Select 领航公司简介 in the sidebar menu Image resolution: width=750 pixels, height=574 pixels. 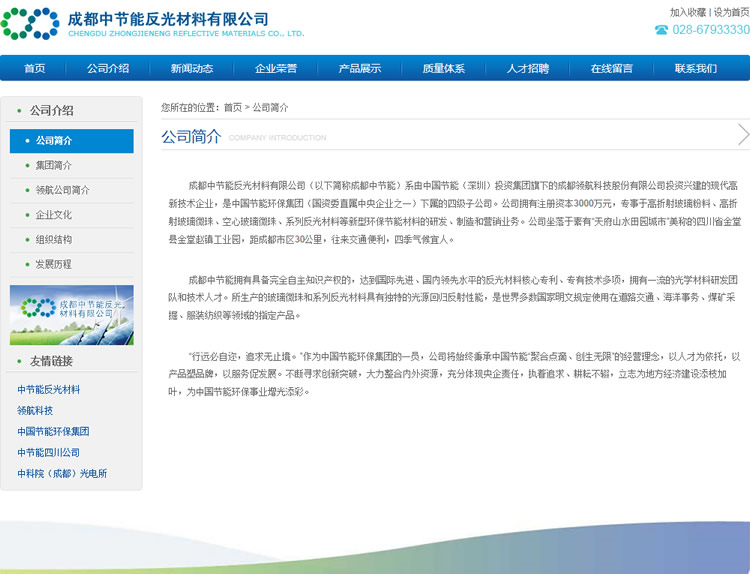coord(62,190)
